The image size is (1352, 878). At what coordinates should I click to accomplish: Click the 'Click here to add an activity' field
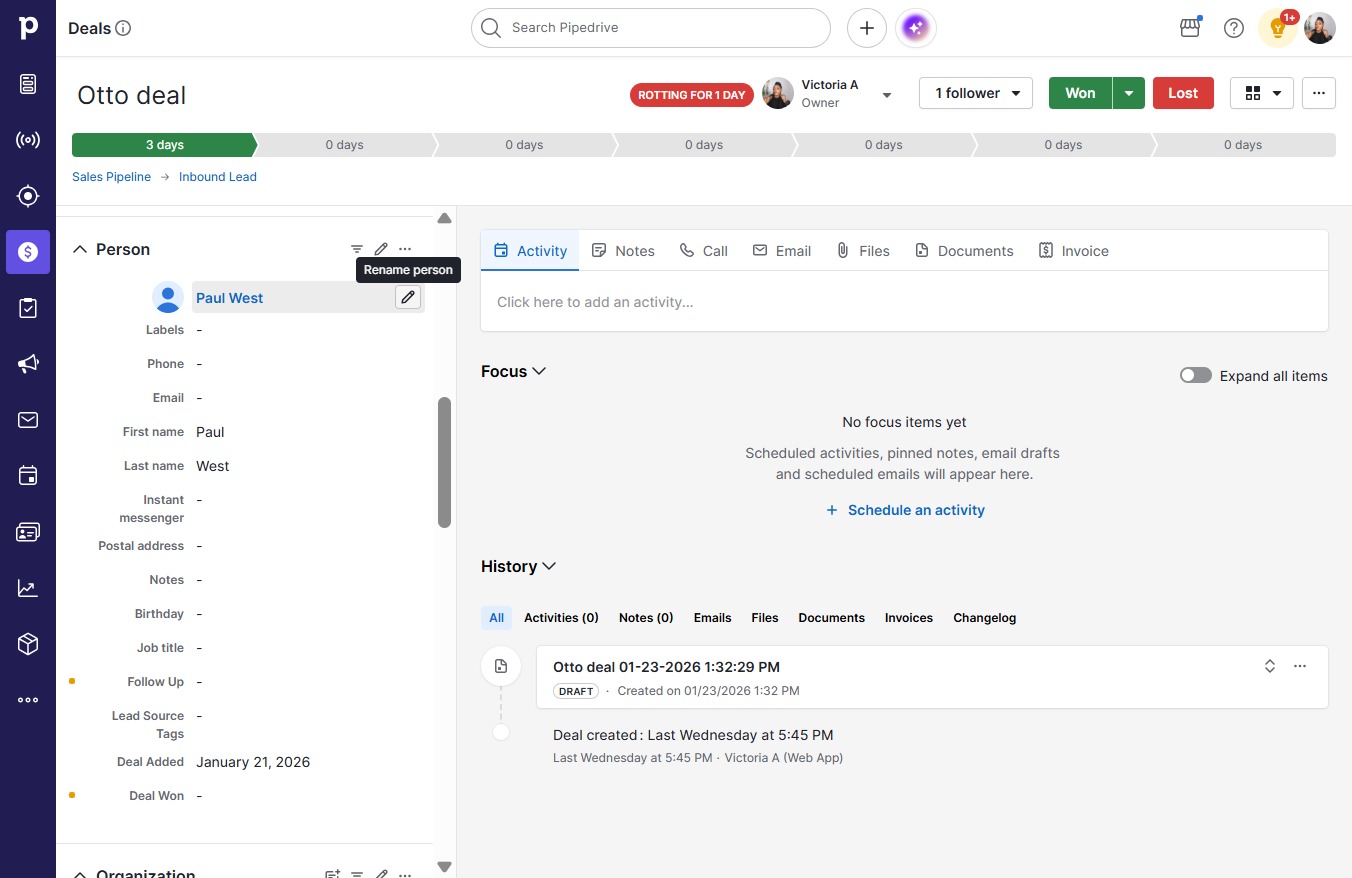point(904,302)
